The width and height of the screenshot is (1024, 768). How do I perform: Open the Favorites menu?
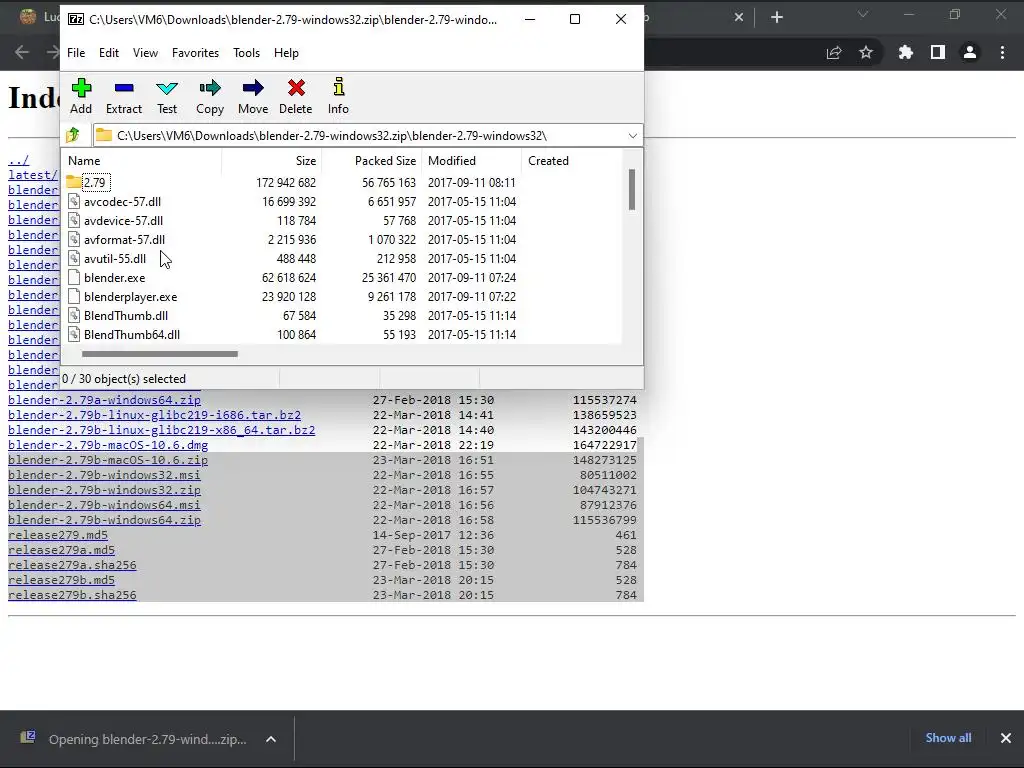click(195, 53)
